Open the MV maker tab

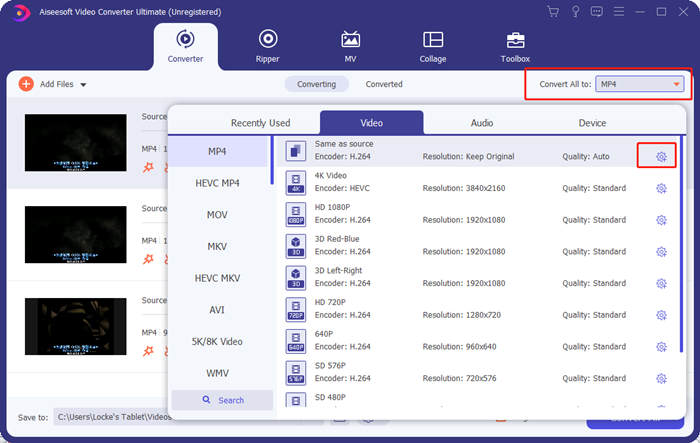click(350, 46)
